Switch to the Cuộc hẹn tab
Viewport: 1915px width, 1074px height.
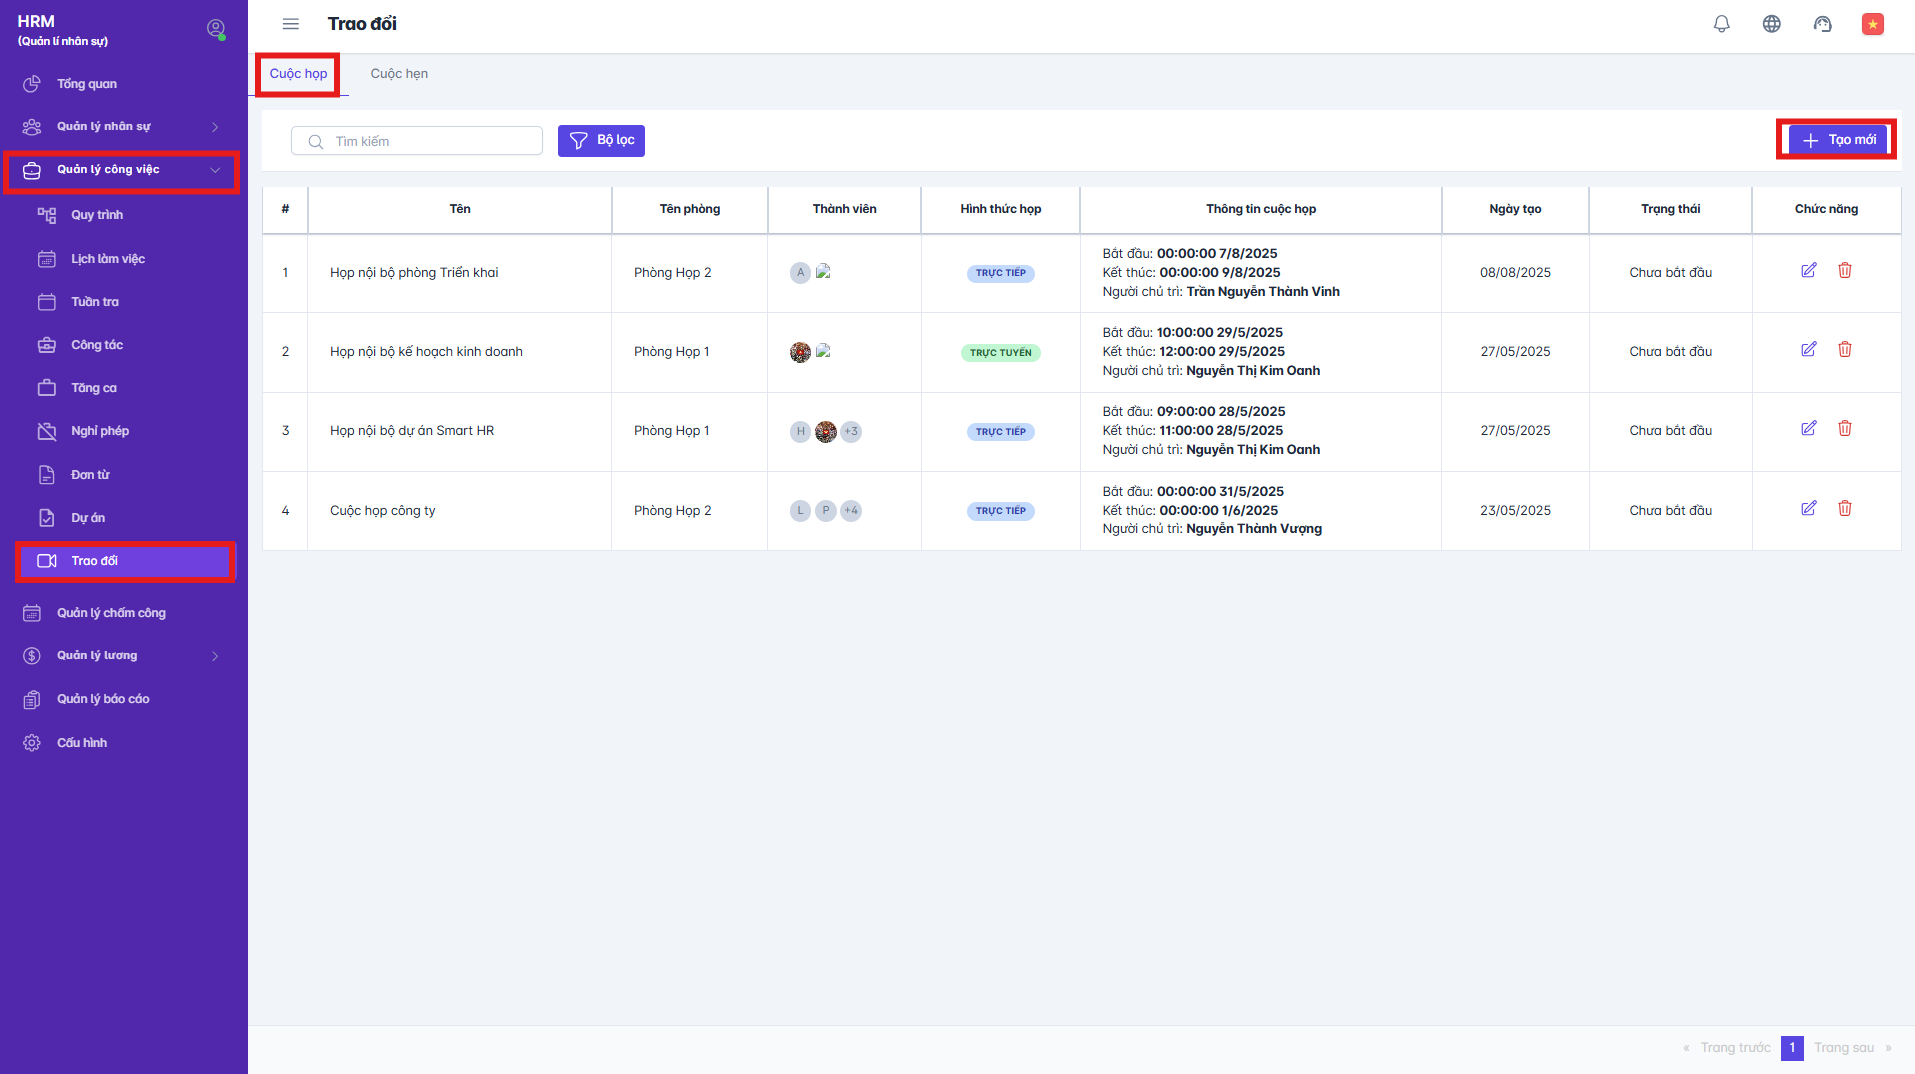pyautogui.click(x=398, y=73)
